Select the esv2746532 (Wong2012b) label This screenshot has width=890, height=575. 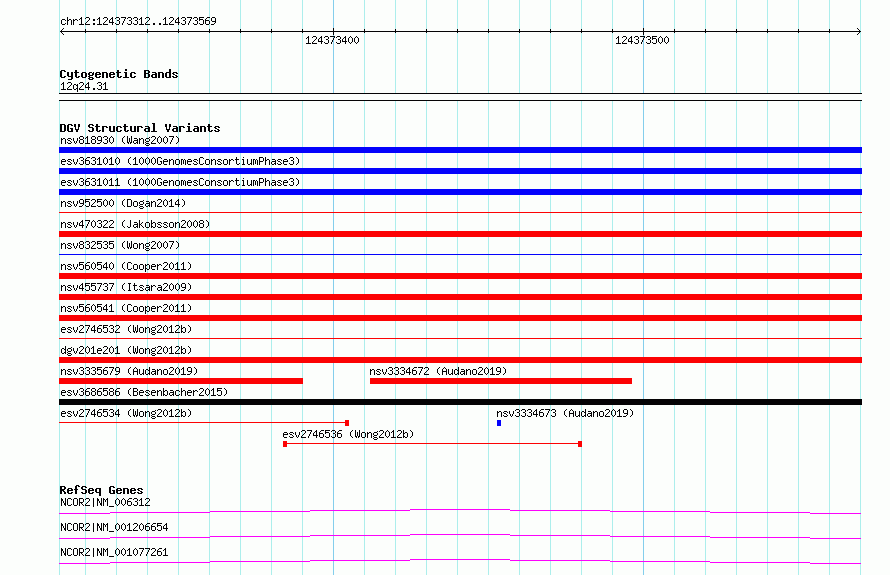tap(126, 329)
